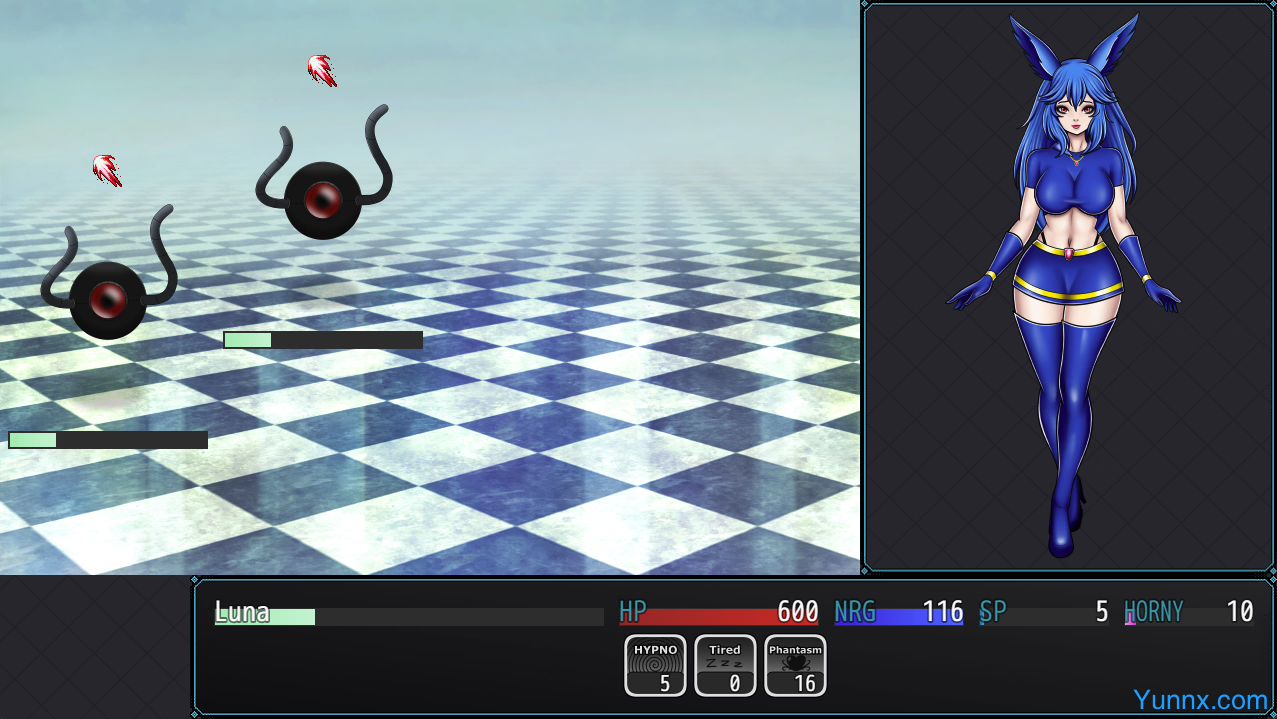Click the HP value 600

pos(797,611)
